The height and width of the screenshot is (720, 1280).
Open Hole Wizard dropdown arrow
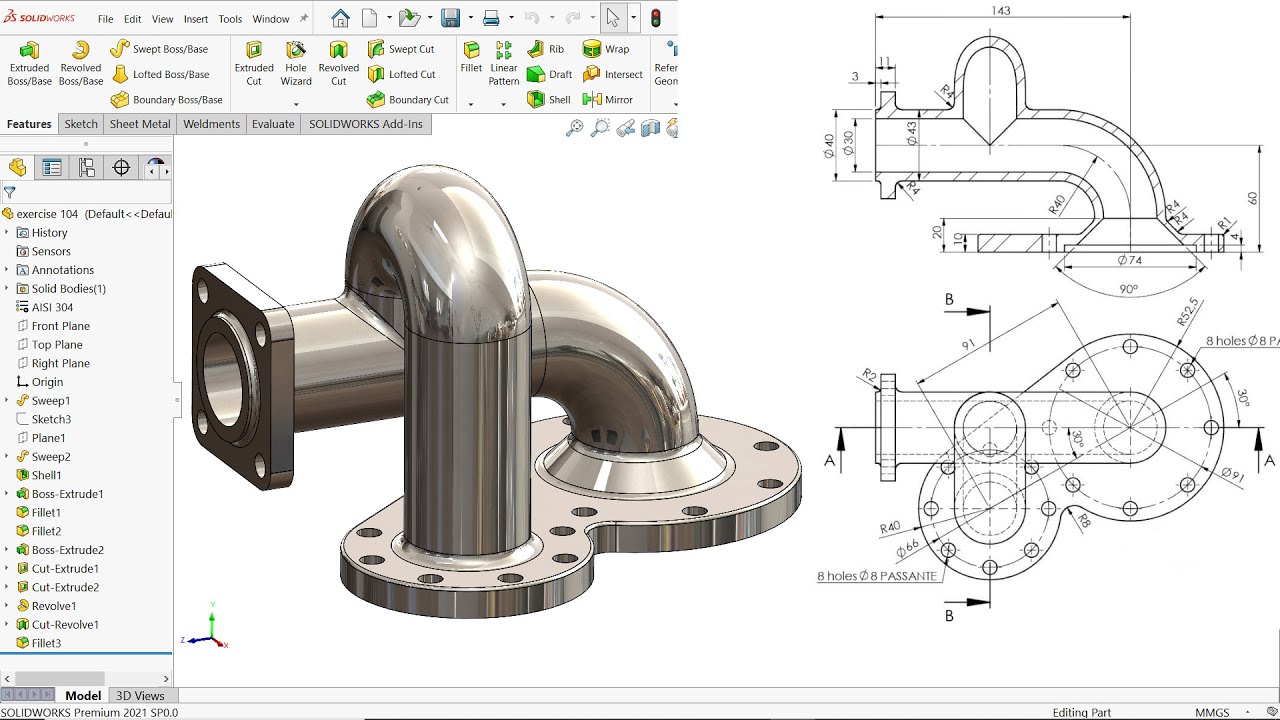pyautogui.click(x=296, y=104)
